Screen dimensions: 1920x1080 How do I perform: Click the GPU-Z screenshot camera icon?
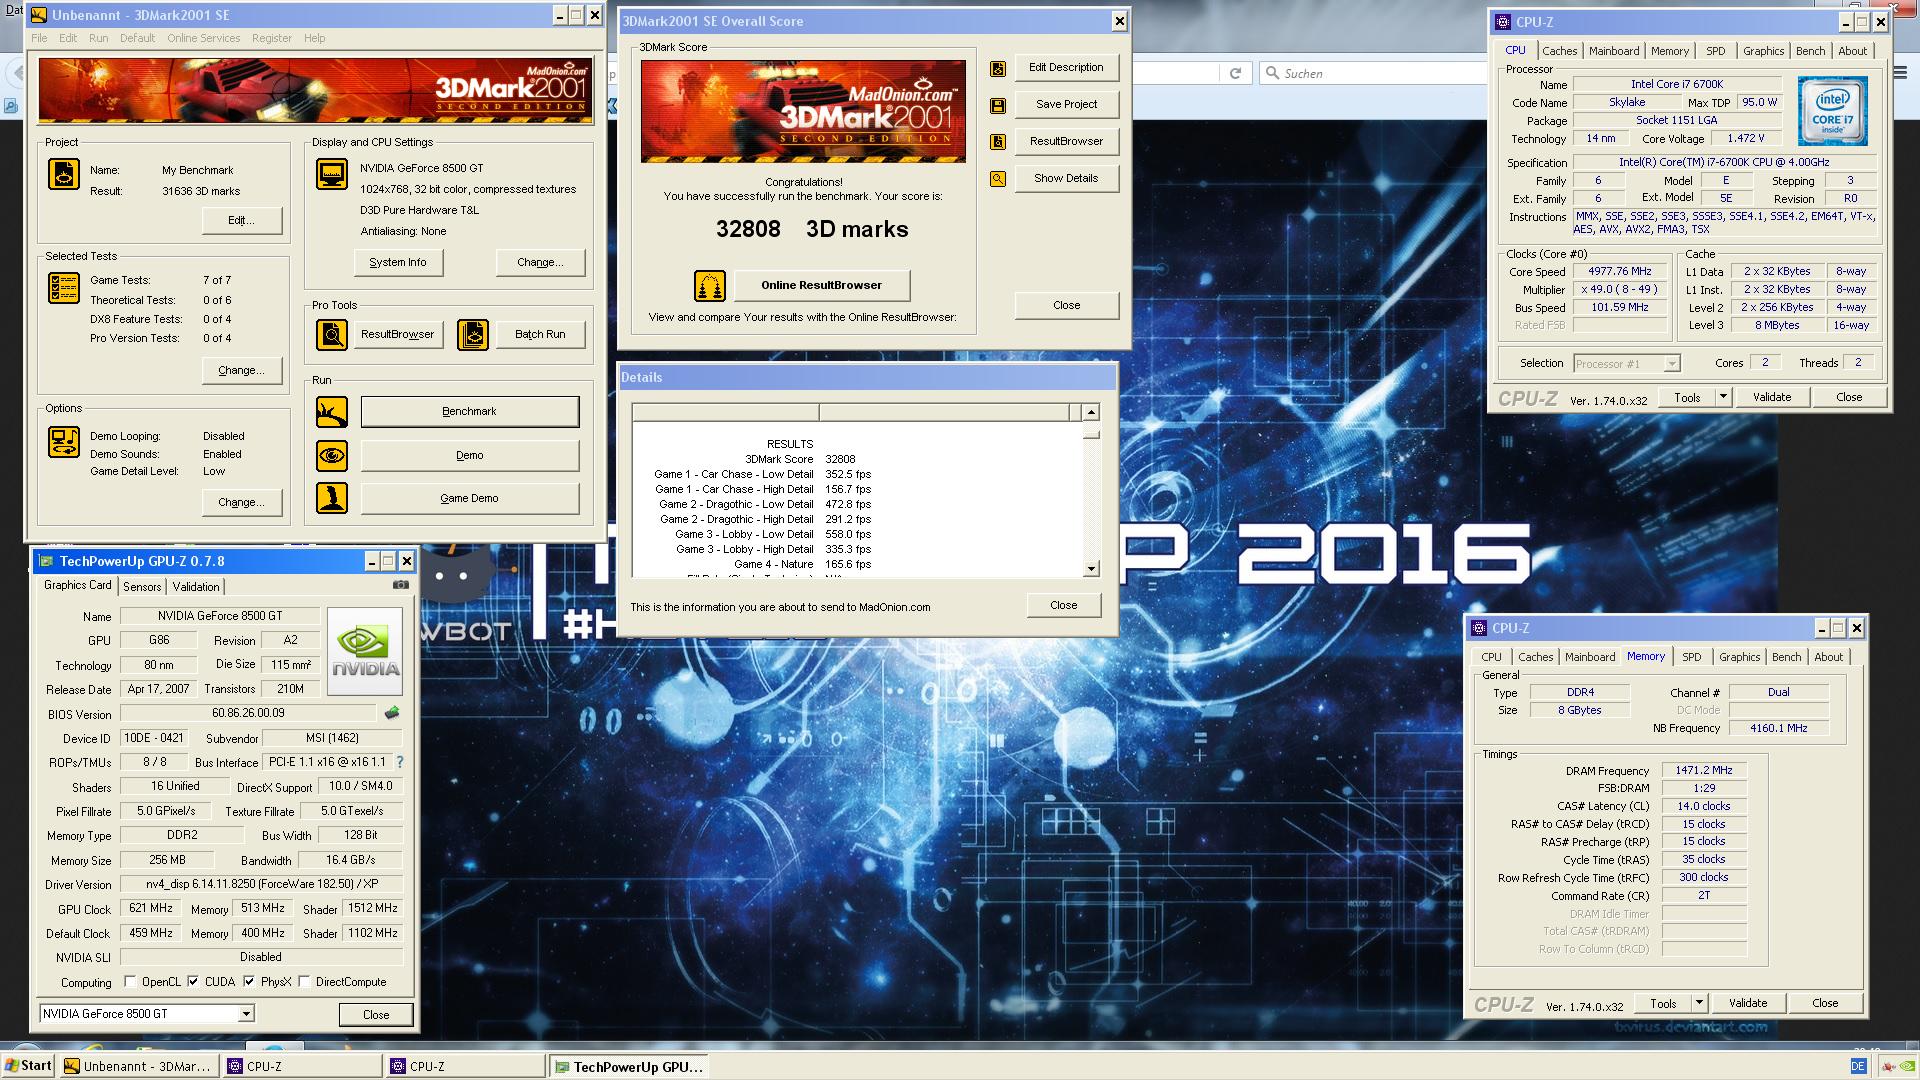point(401,585)
